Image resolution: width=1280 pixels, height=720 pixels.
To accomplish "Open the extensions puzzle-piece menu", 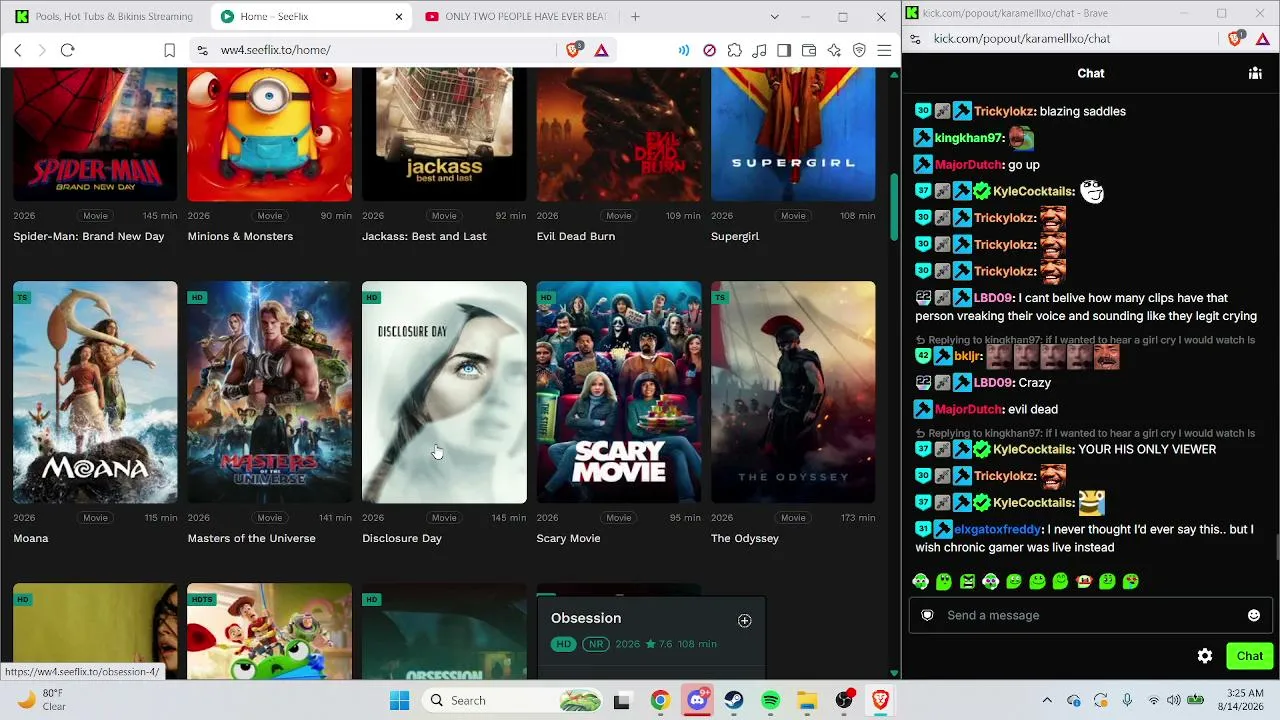I will click(734, 50).
